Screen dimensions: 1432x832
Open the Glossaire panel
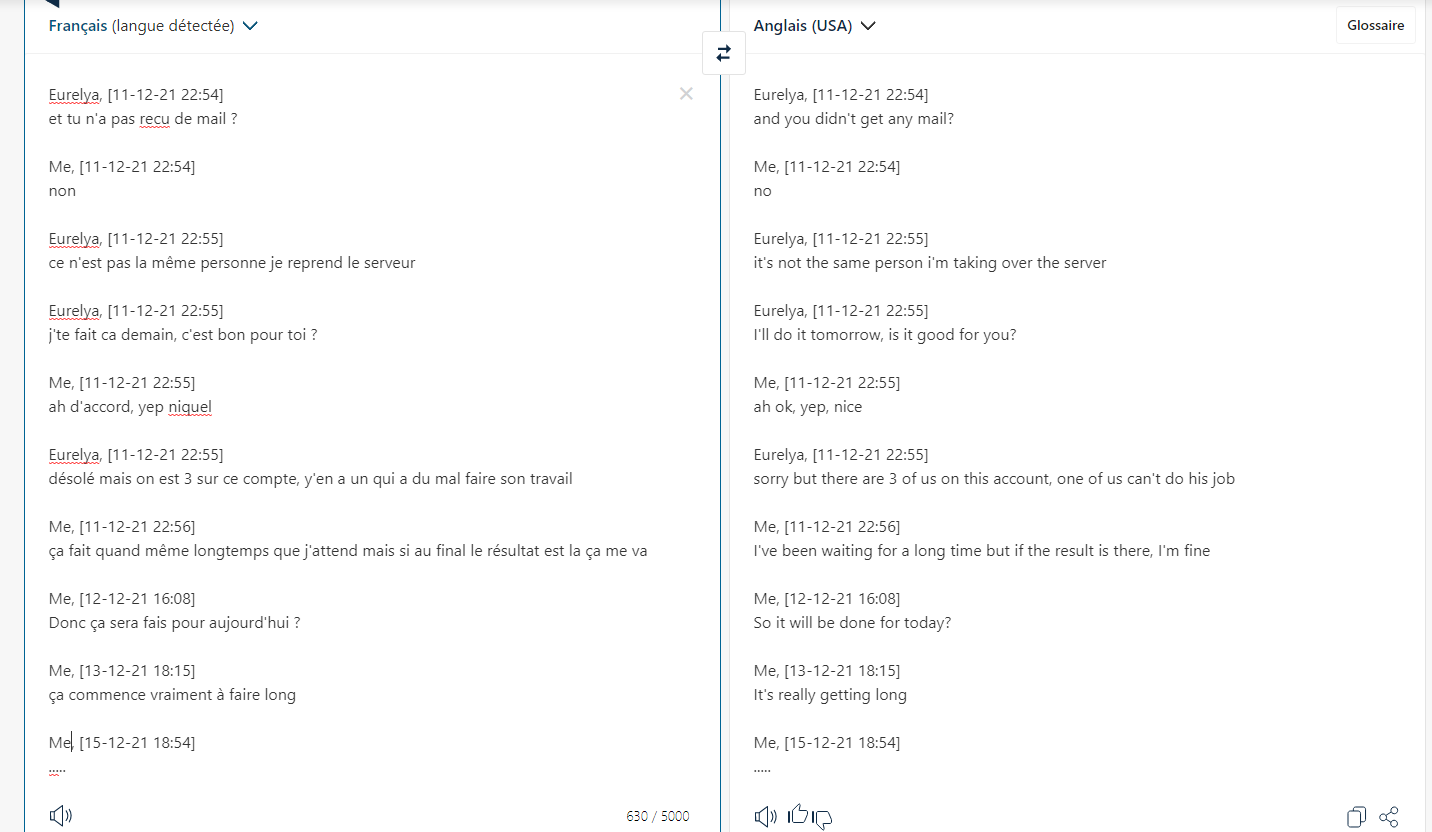tap(1376, 26)
